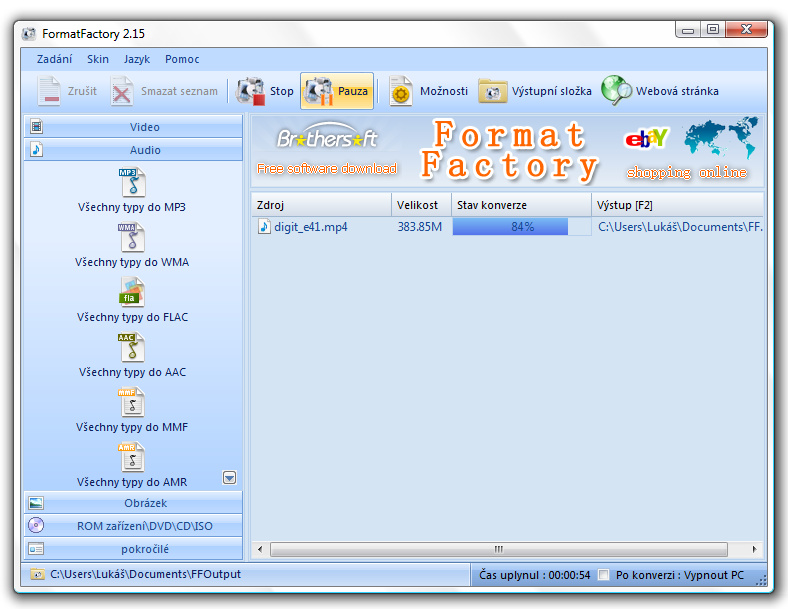Click the 383.85M size cell
The height and width of the screenshot is (609, 788).
tap(420, 227)
